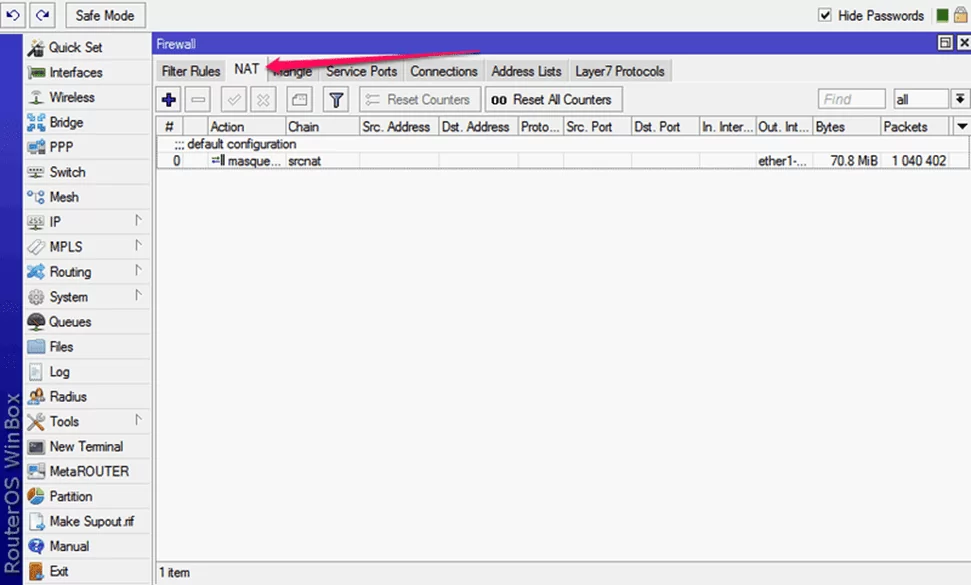Click the remove rule minus icon

tap(198, 100)
